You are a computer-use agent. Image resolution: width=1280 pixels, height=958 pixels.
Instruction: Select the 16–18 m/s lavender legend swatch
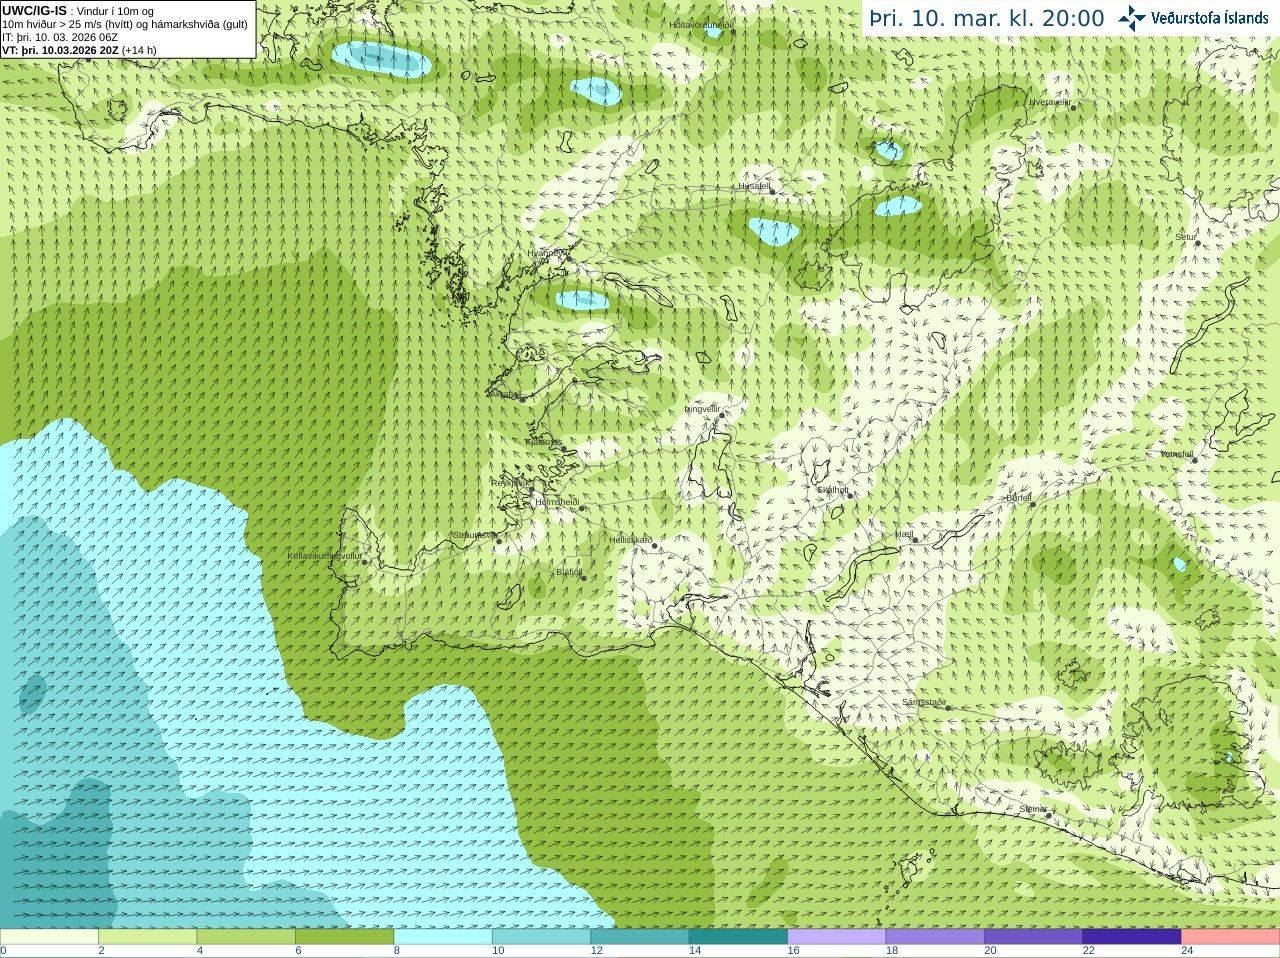pos(837,937)
